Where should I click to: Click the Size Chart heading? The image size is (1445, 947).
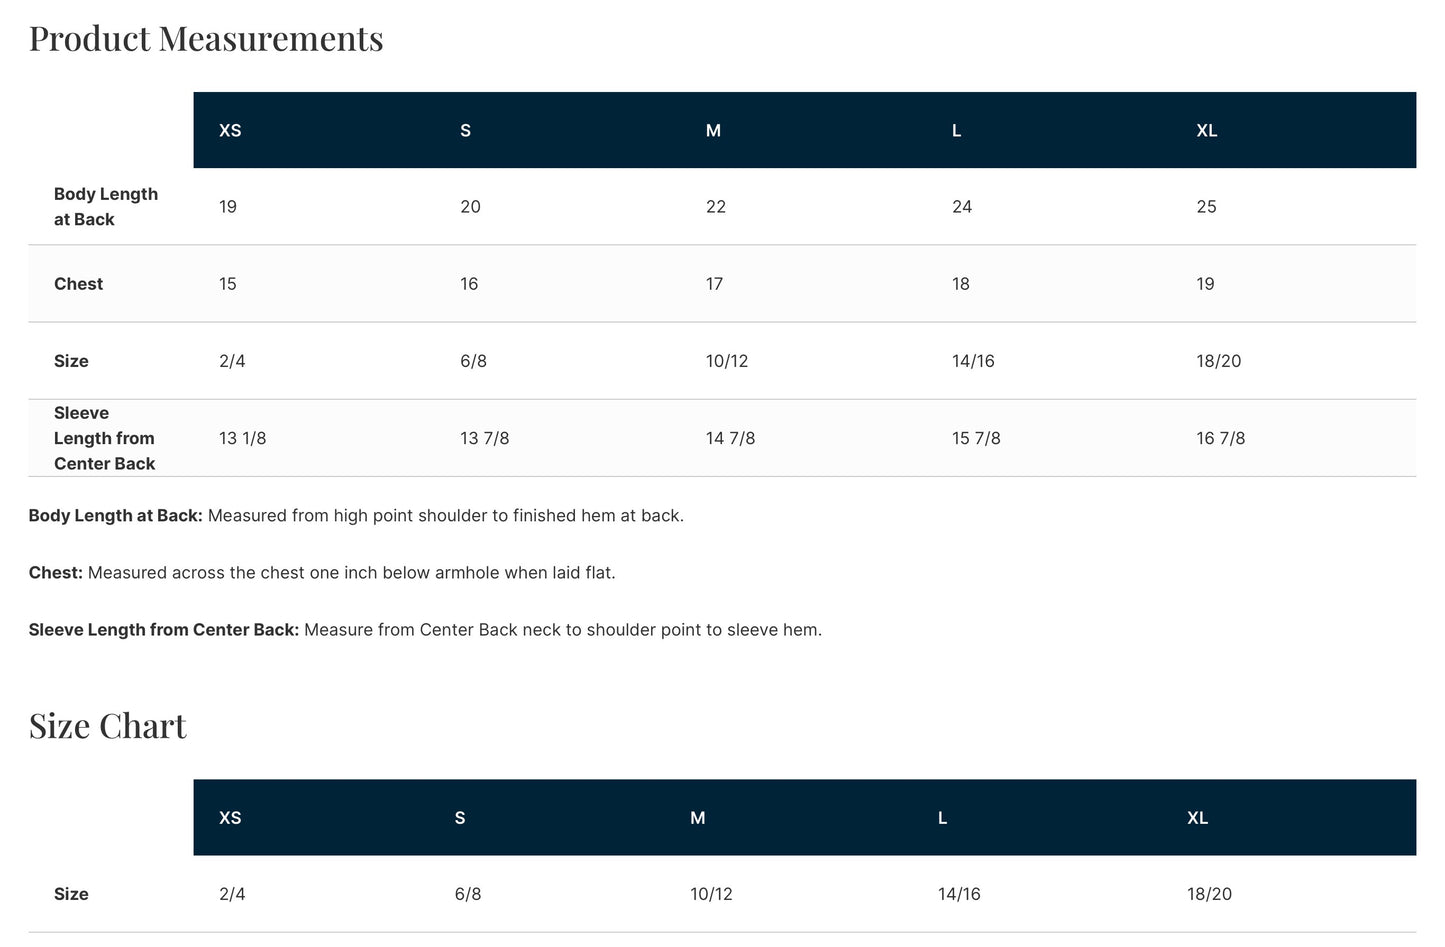coord(108,725)
